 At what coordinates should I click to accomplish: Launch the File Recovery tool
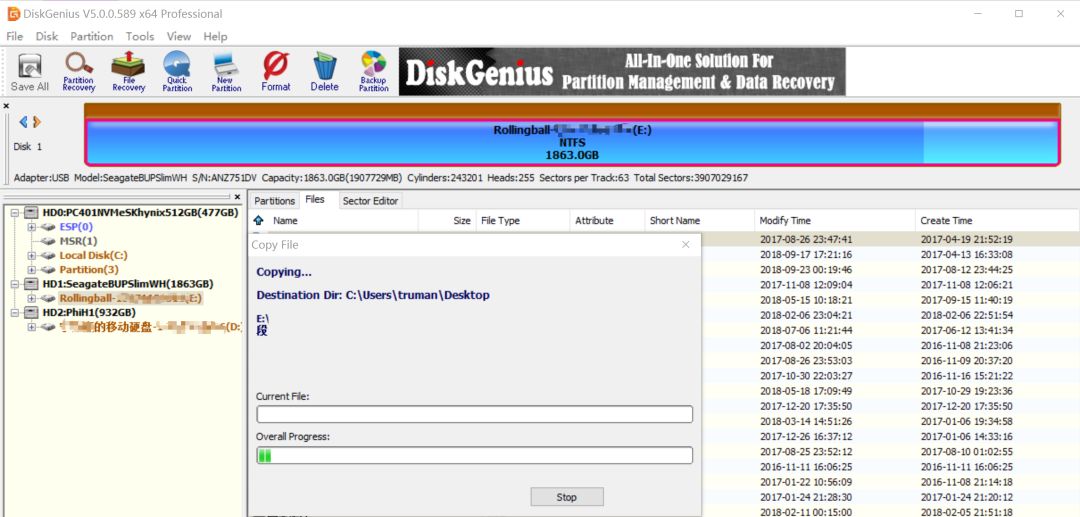pyautogui.click(x=128, y=71)
